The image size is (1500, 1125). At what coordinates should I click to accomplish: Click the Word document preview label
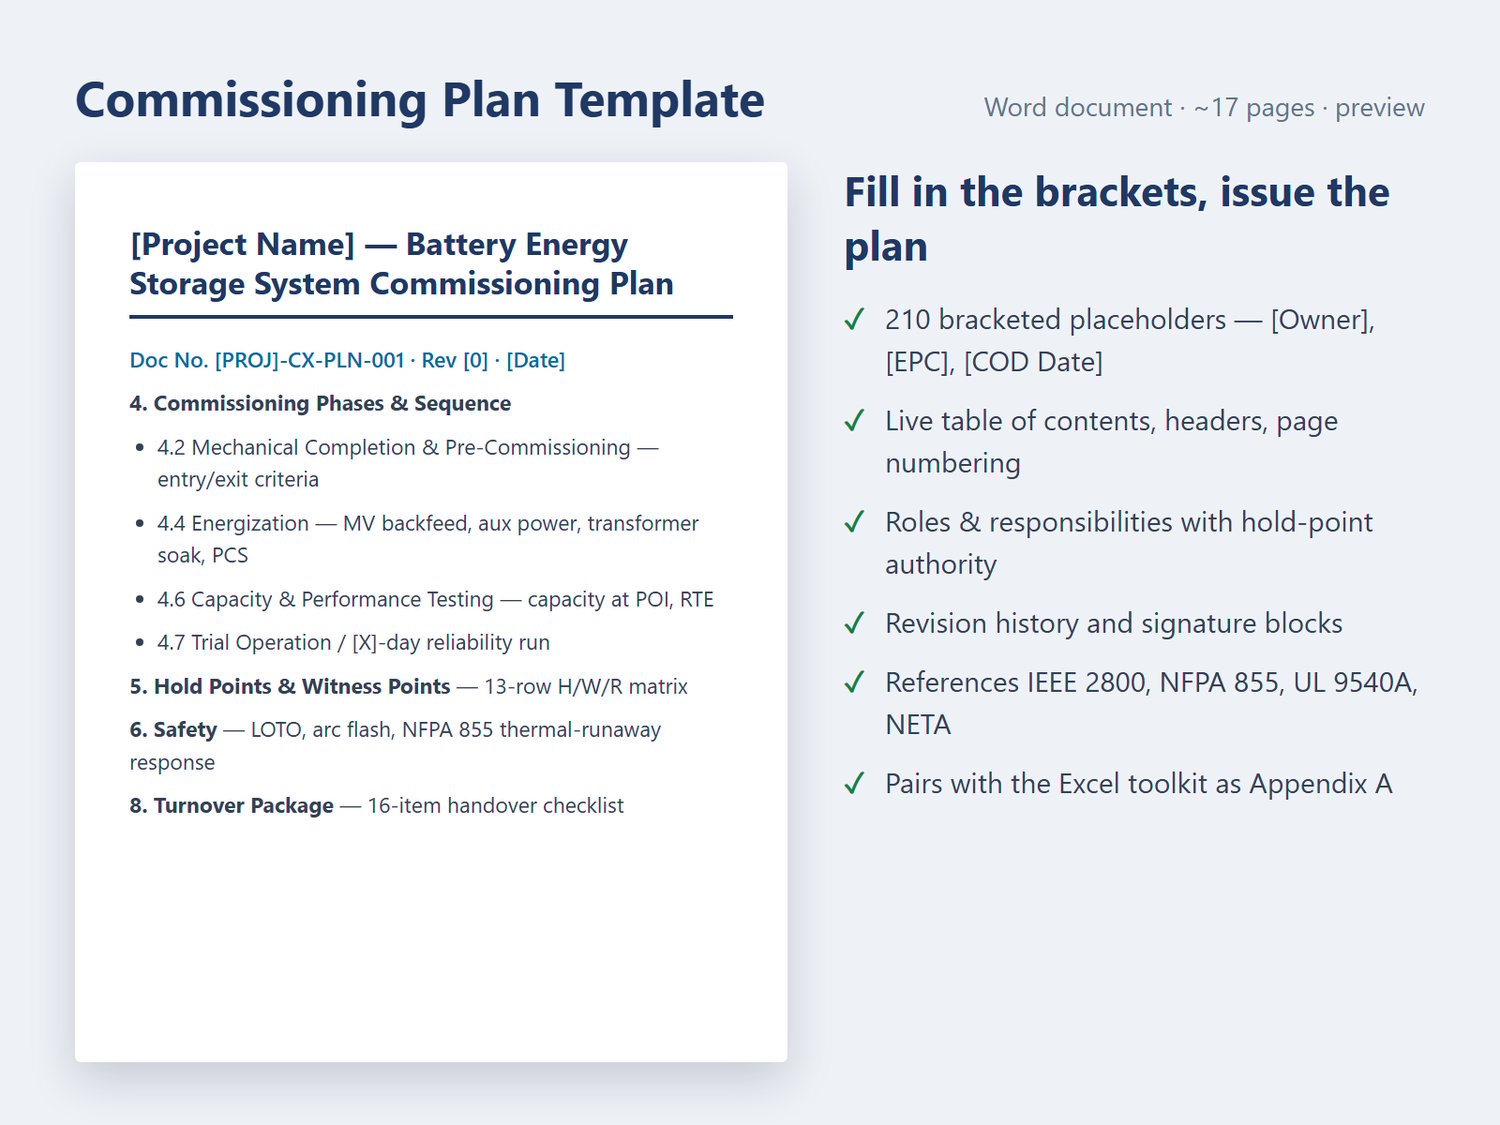tap(1204, 108)
